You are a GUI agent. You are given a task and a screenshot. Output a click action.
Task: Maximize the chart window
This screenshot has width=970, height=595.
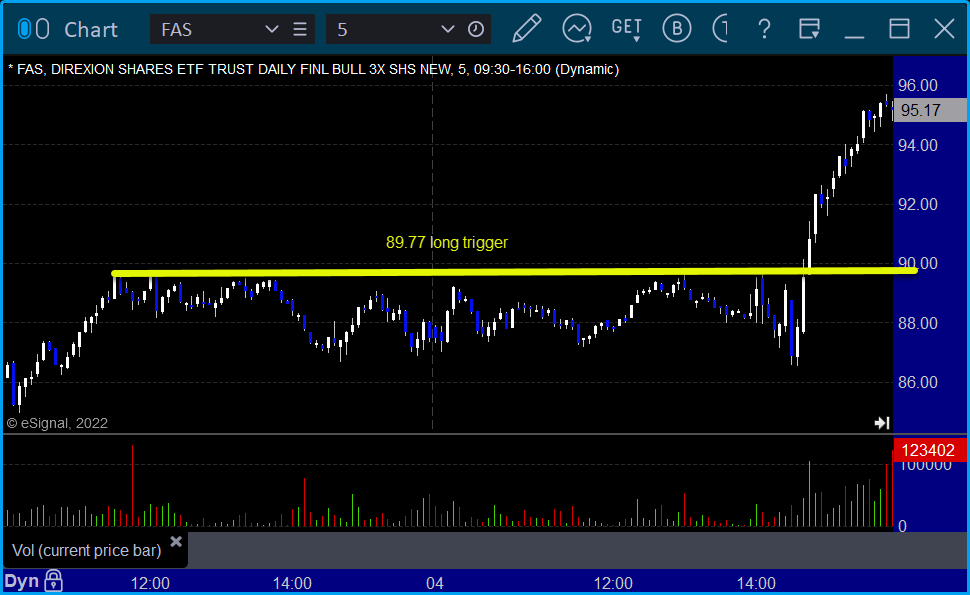899,28
